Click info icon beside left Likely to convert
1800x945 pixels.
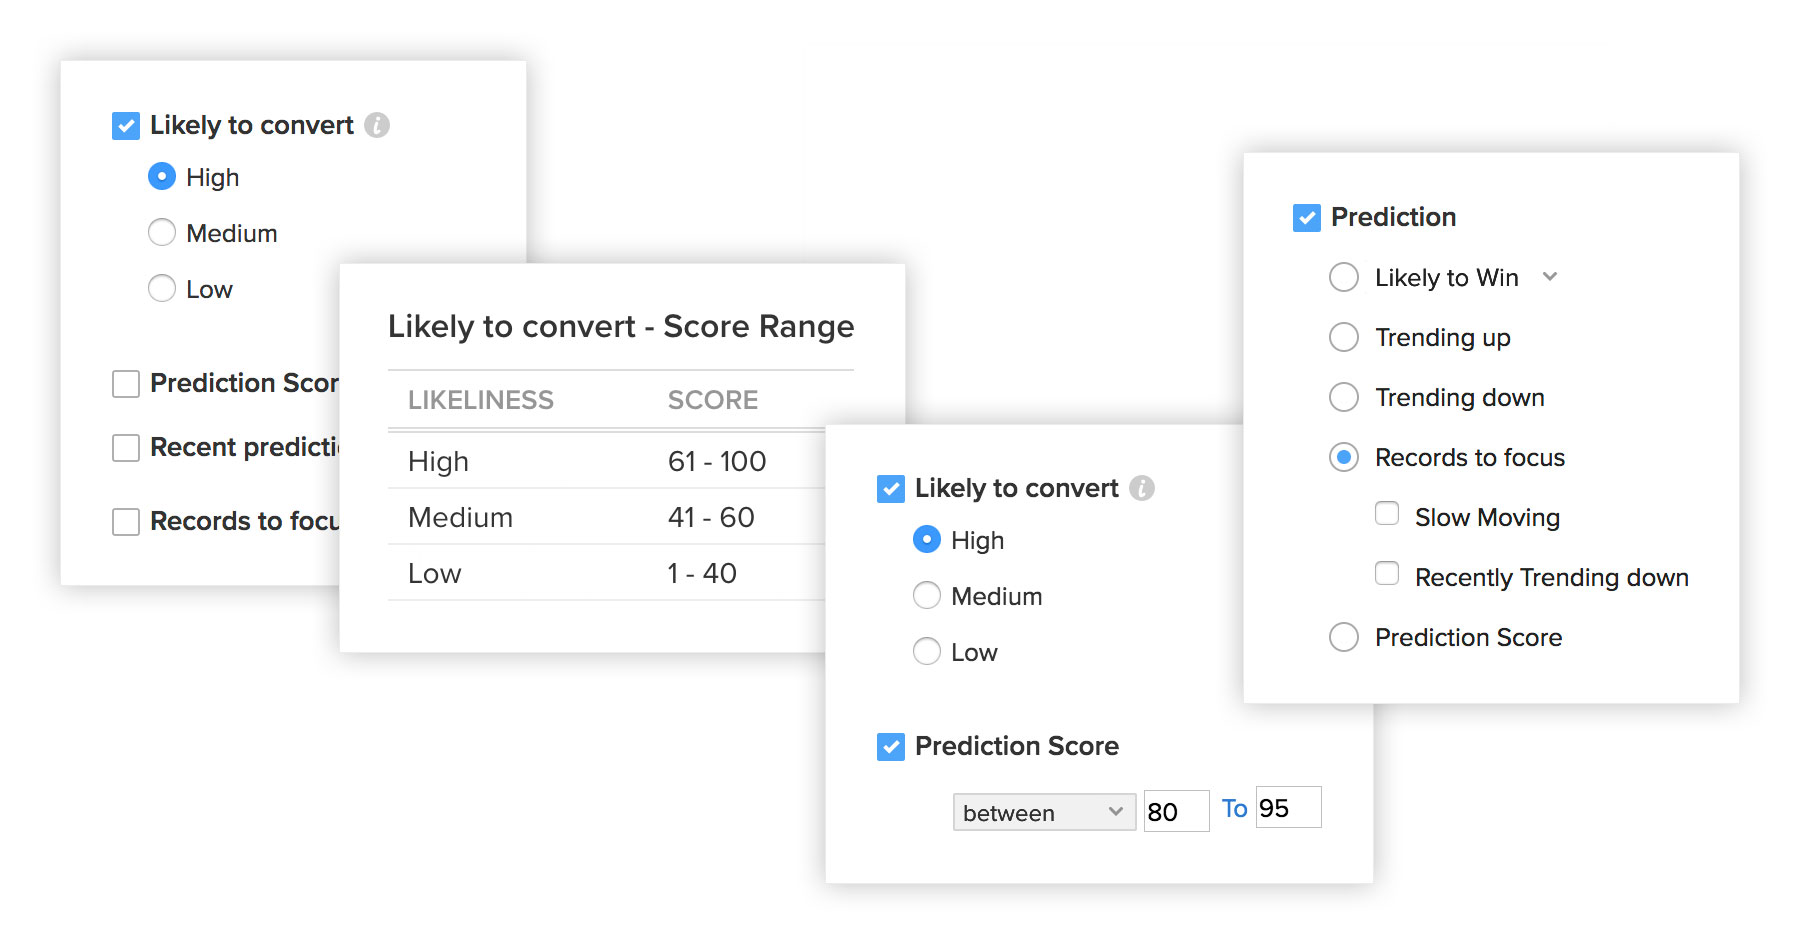(377, 125)
